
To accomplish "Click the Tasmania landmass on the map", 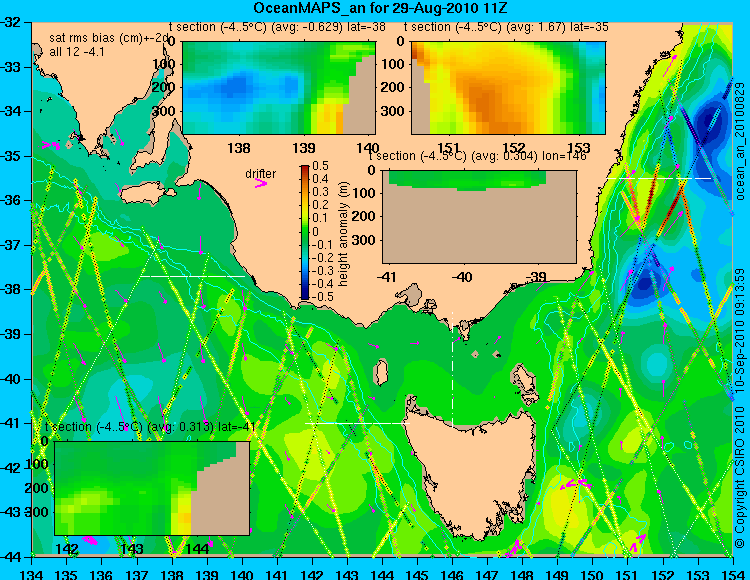I will (471, 471).
